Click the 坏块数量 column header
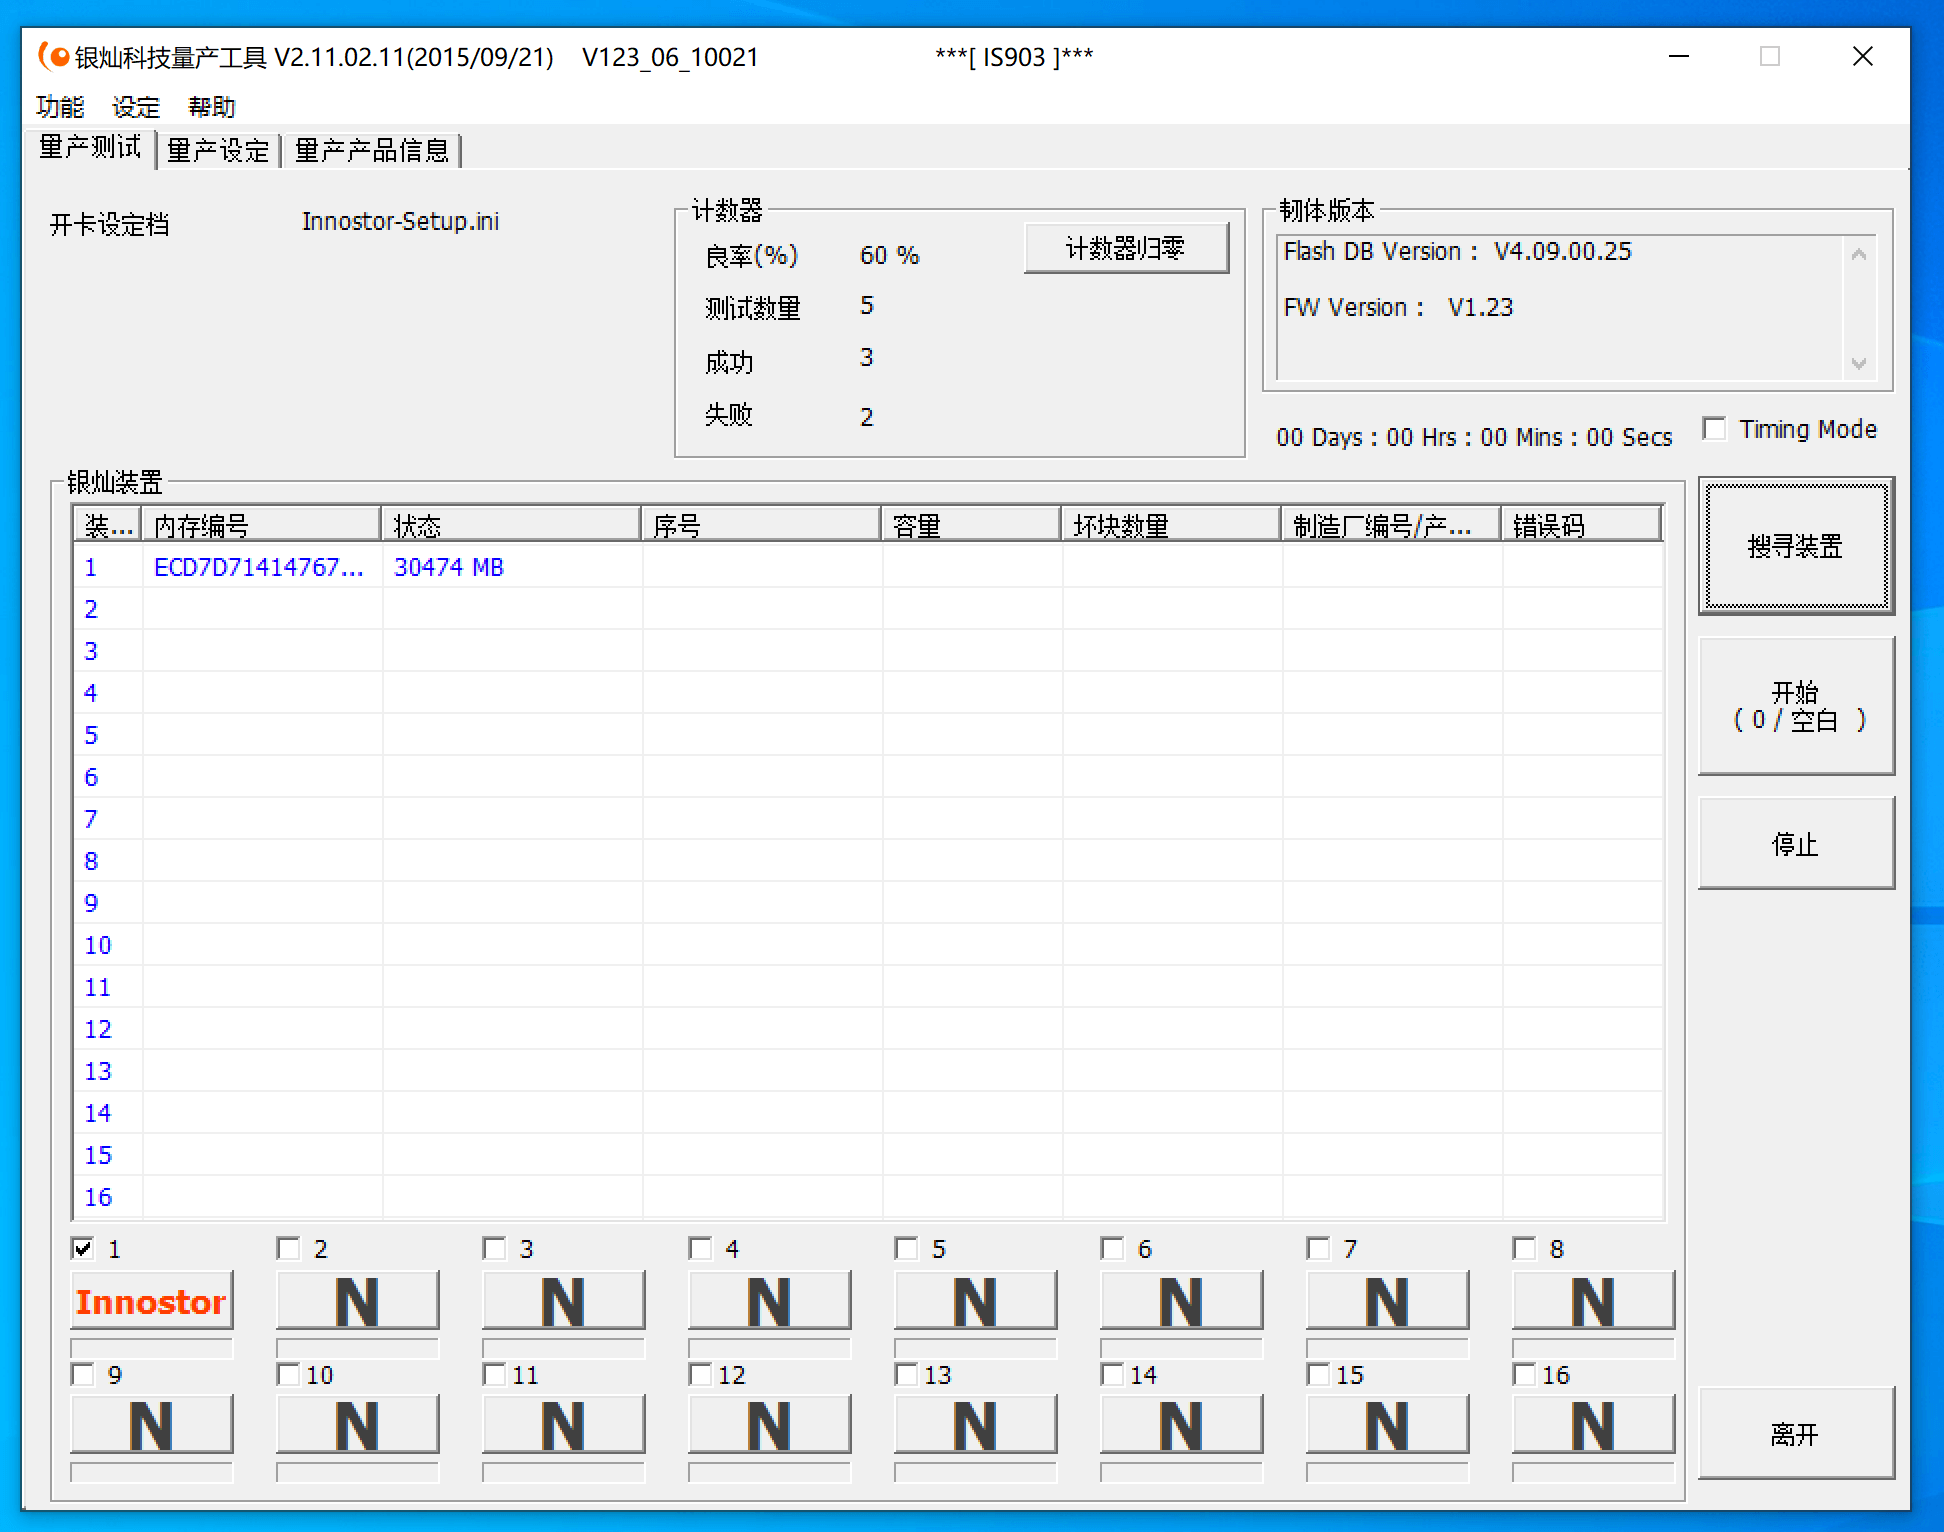The height and width of the screenshot is (1532, 1944). pyautogui.click(x=1171, y=524)
